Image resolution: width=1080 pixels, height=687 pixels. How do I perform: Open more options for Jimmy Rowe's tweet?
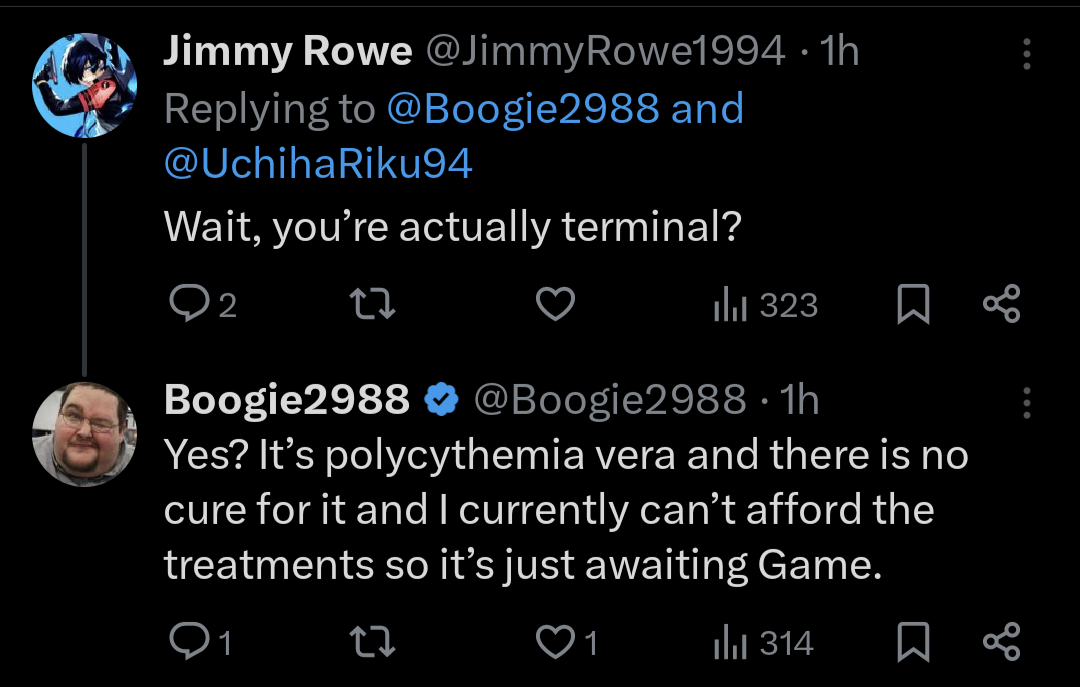[x=1026, y=53]
